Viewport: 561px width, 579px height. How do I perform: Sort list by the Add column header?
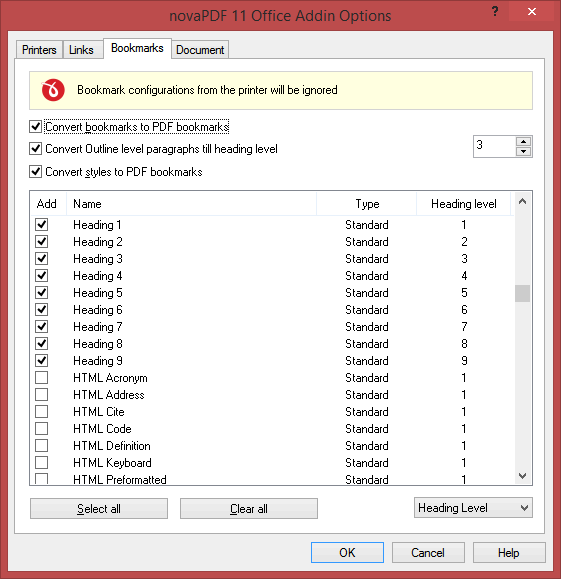[48, 203]
